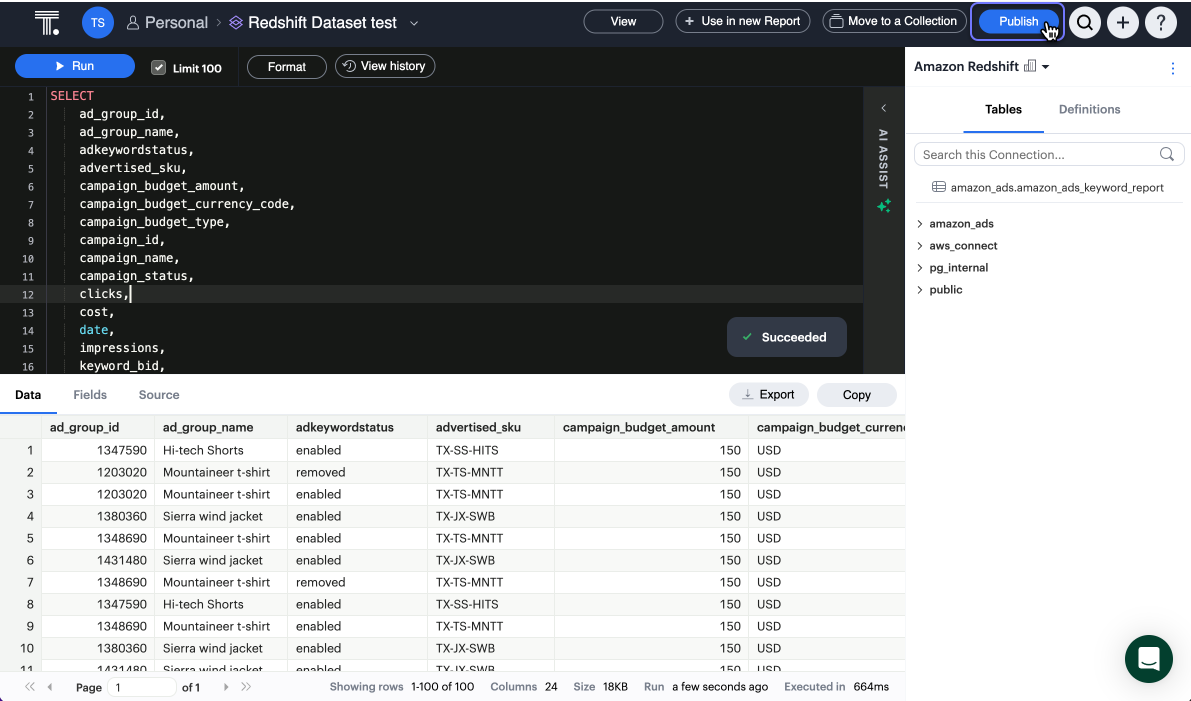
Task: Click the plus icon to create something new
Action: (x=1123, y=21)
